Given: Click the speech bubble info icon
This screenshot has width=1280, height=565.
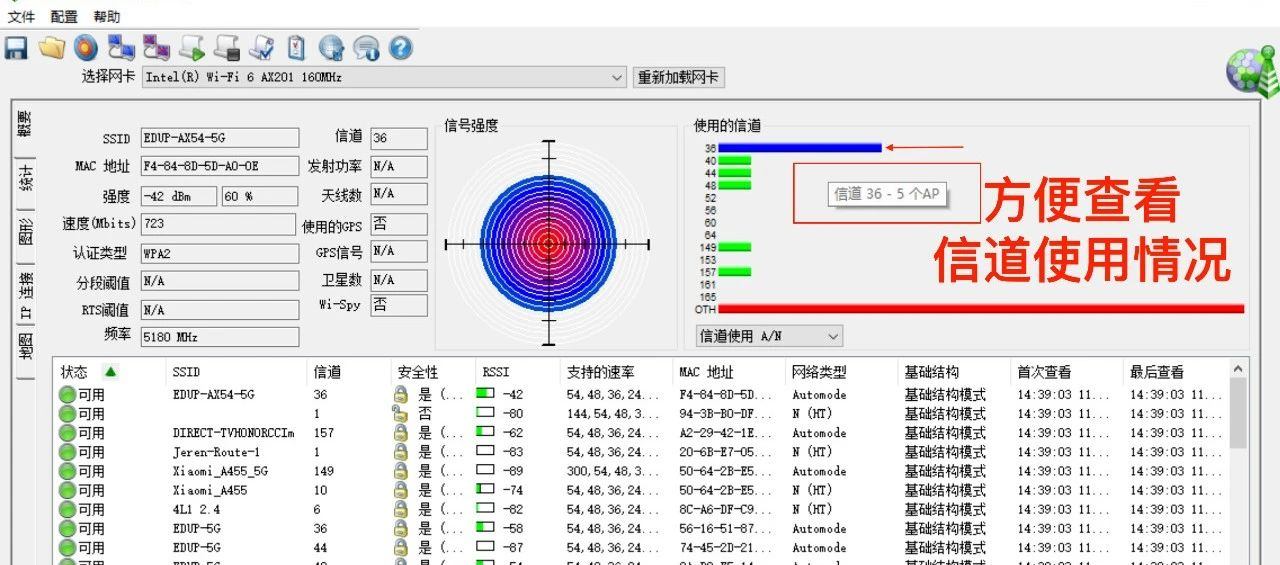Looking at the screenshot, I should click(x=367, y=48).
